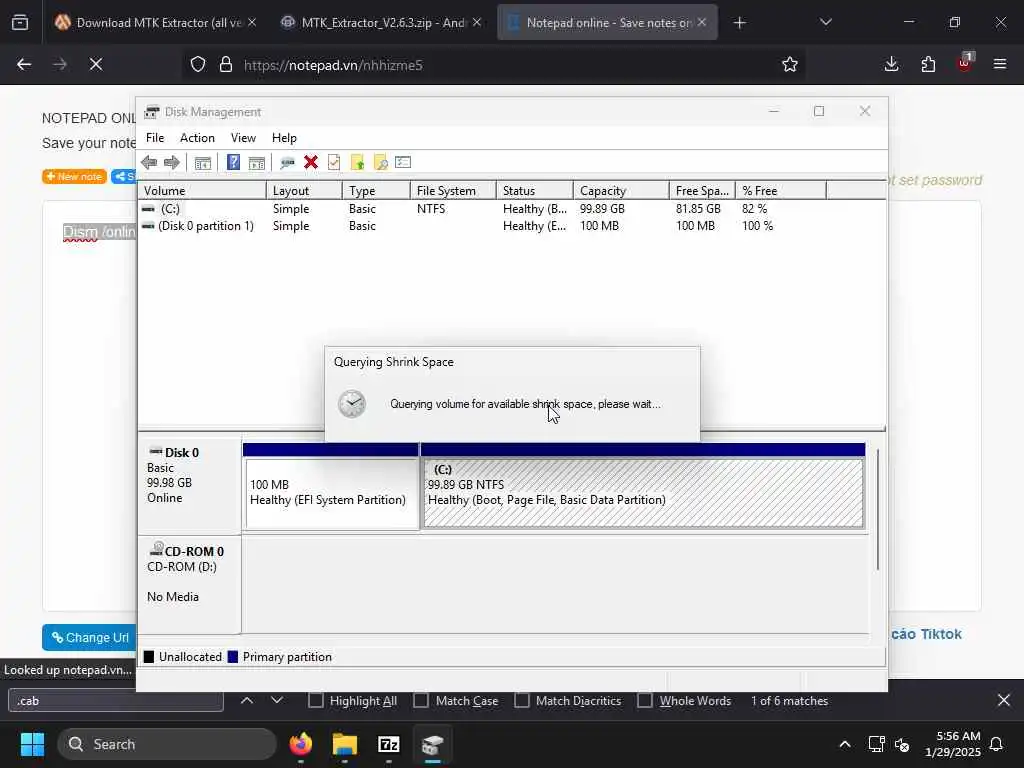Open a new browser tab with plus button

coord(739,23)
